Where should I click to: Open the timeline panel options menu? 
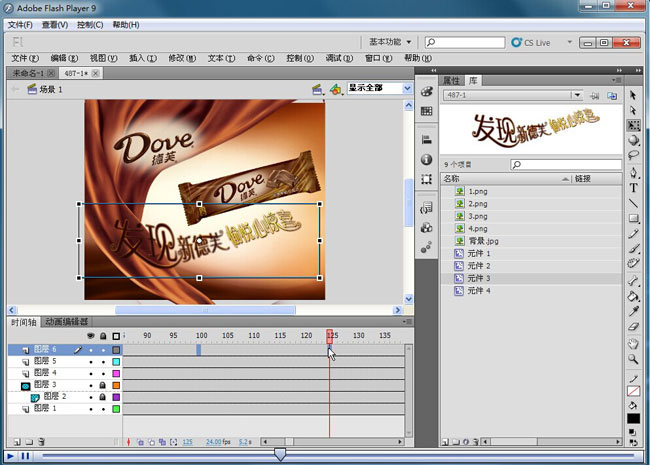click(407, 322)
